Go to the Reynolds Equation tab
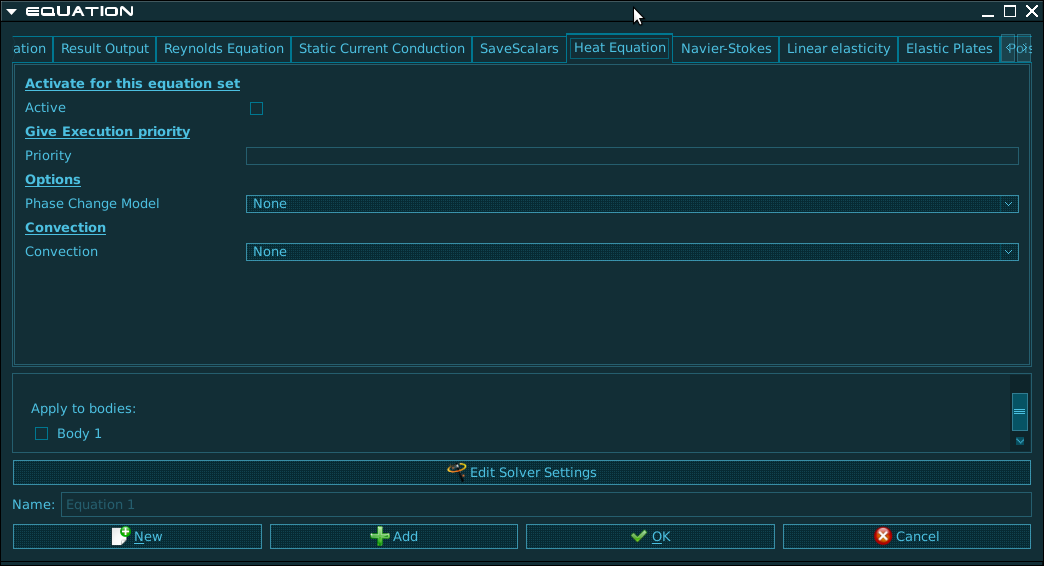This screenshot has width=1044, height=566. (224, 48)
